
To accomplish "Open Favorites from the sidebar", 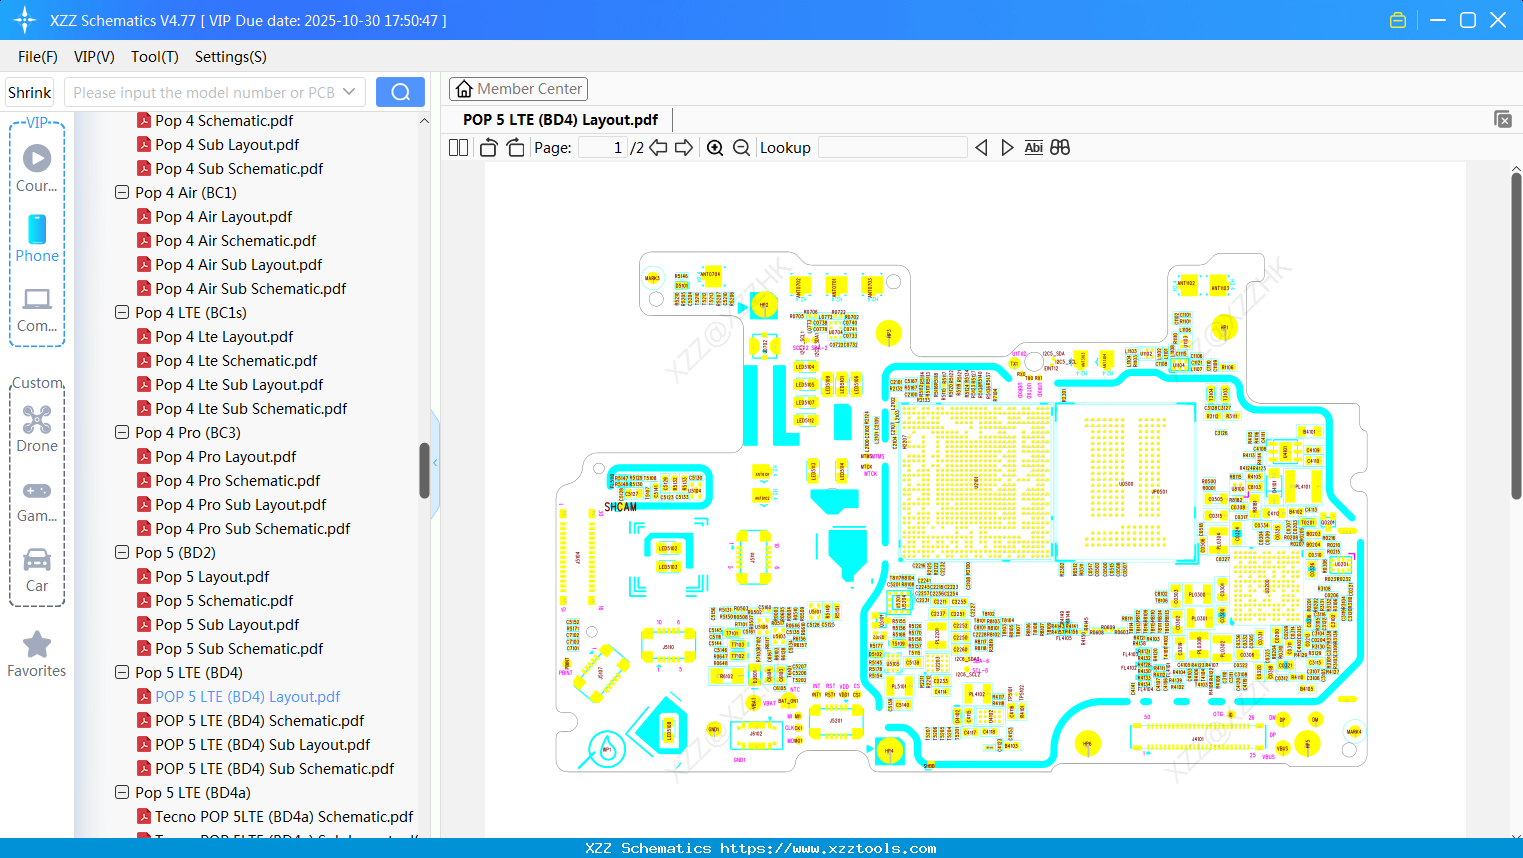I will [x=36, y=652].
